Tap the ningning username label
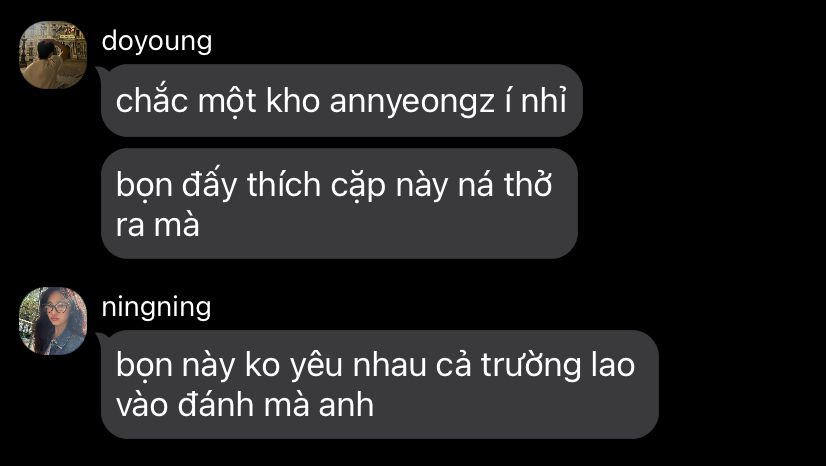 (x=156, y=308)
